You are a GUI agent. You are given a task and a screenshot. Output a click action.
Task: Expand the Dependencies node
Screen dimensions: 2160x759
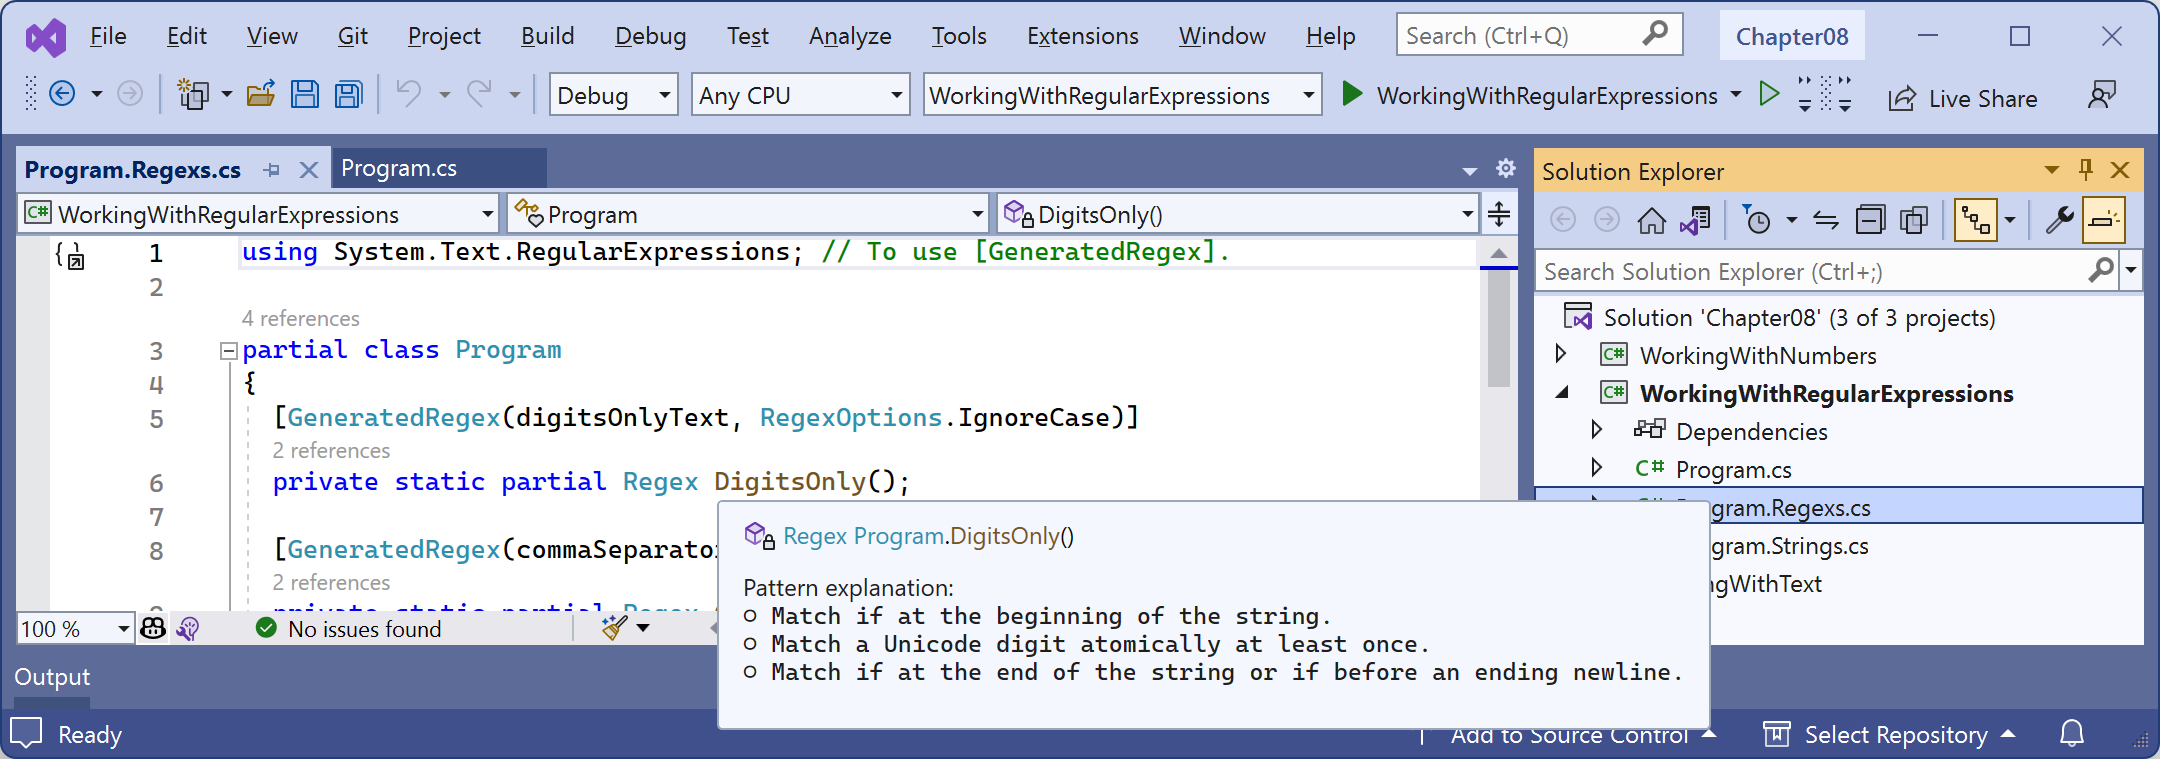tap(1597, 430)
